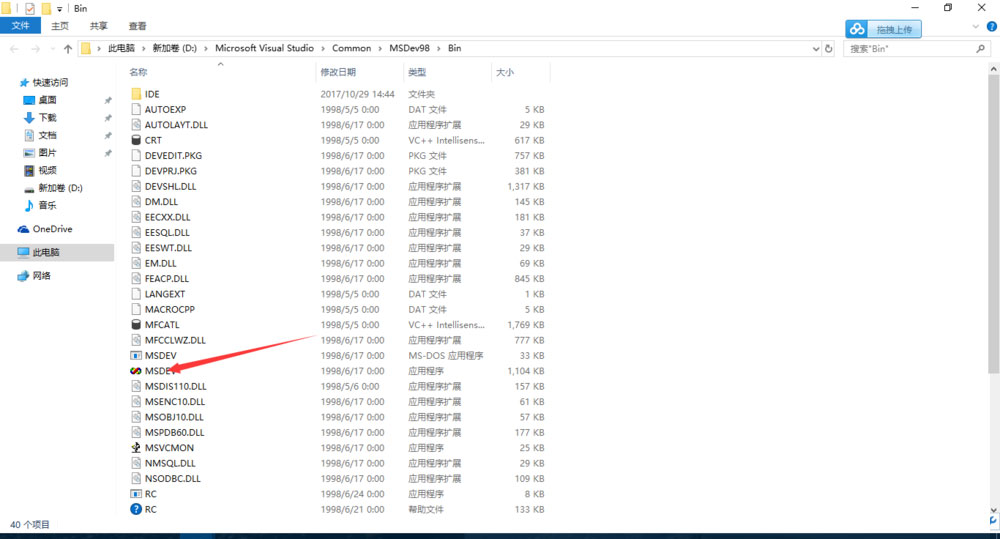
Task: Open the 文件 ribbon tab
Action: point(20,26)
